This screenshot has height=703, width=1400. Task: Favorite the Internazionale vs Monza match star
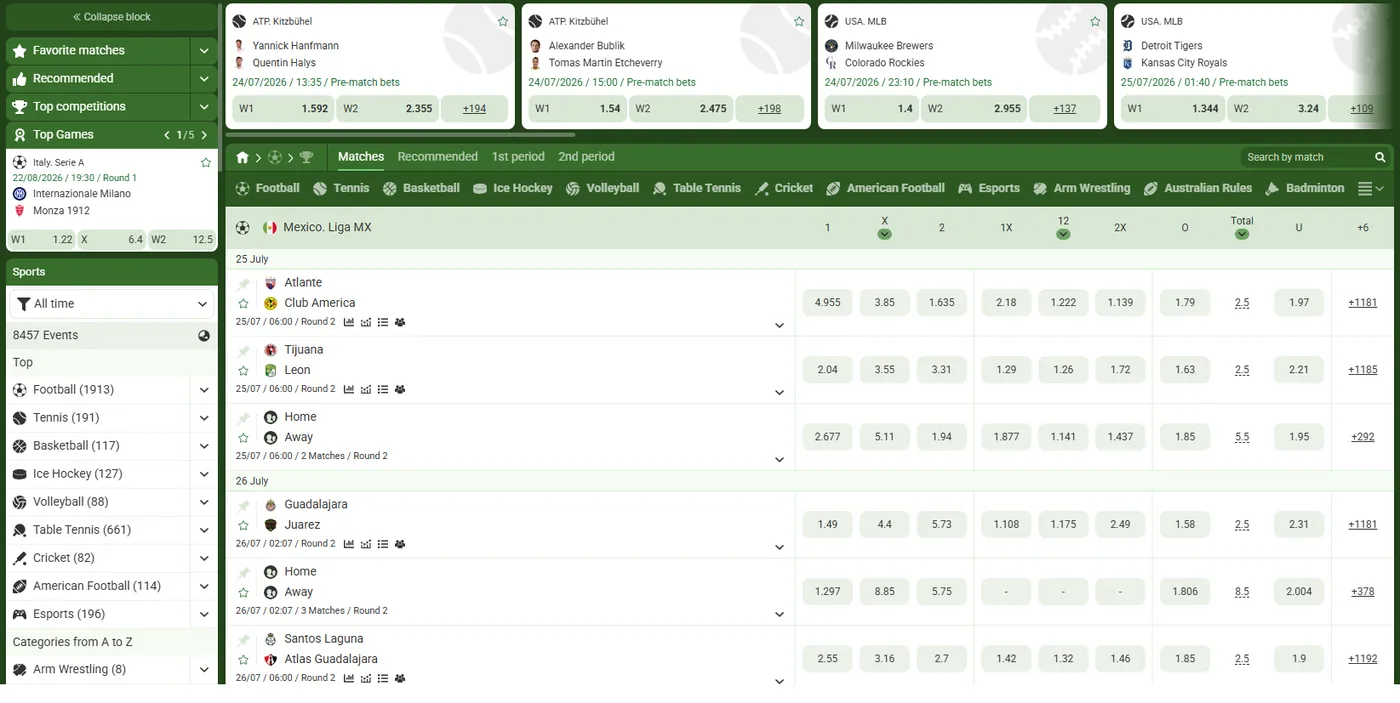tap(206, 162)
